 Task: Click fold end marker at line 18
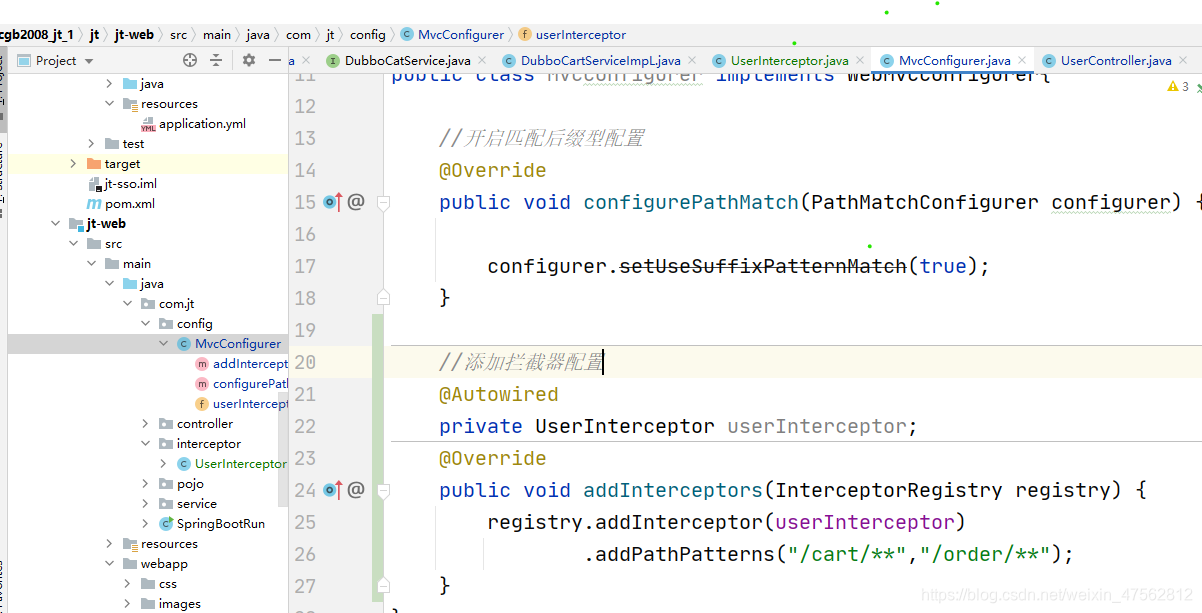click(x=382, y=298)
